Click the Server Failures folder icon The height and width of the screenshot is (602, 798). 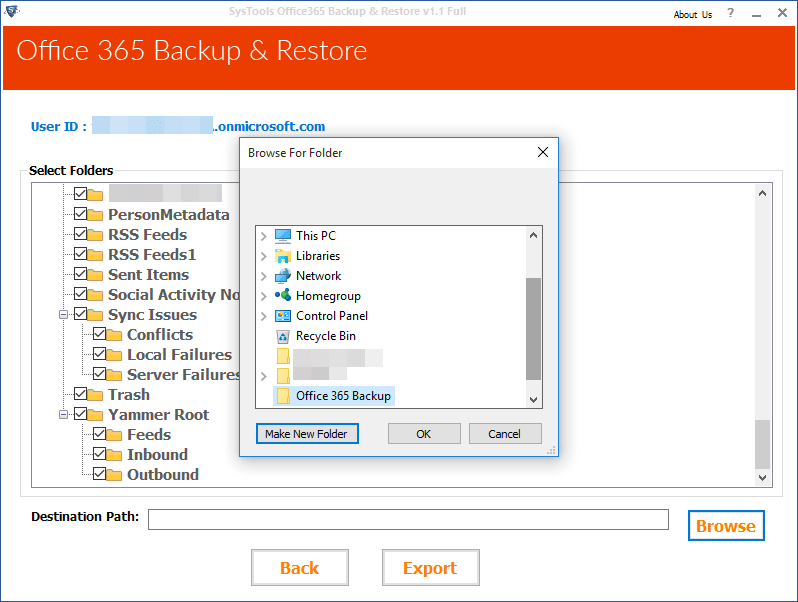(114, 375)
